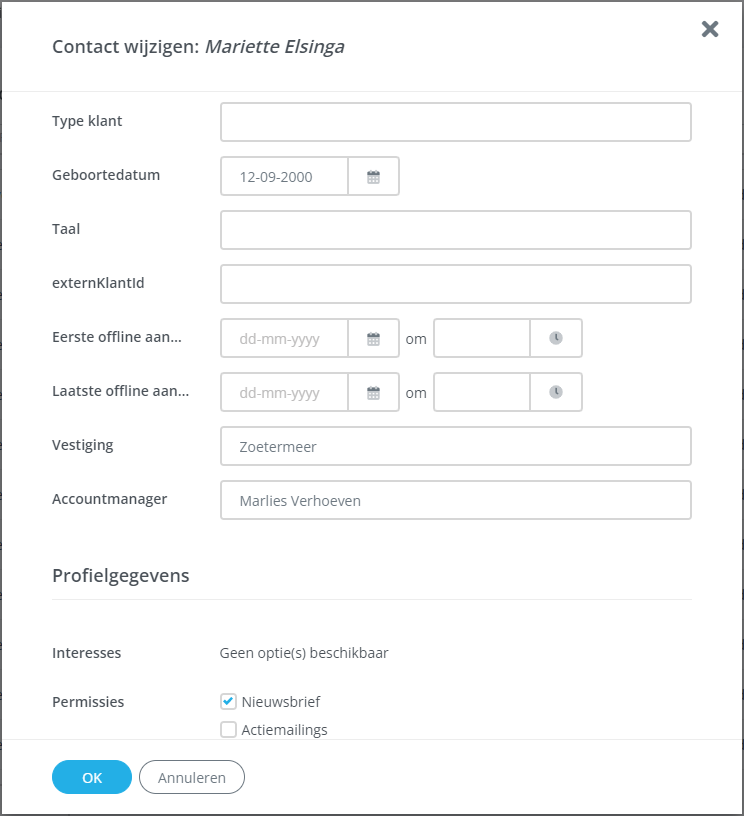Focus the Eerste offline aankoop time input

coord(482,339)
